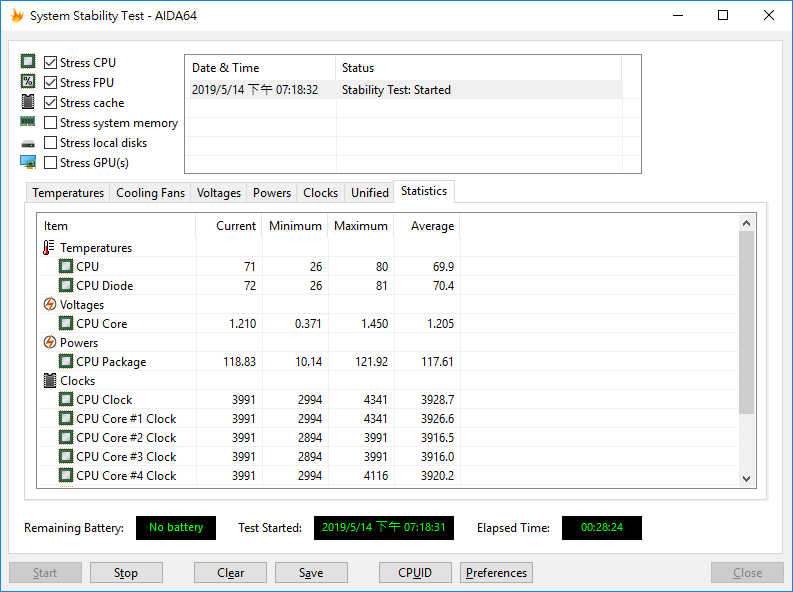Click the Current column header
This screenshot has height=592, width=793.
pos(229,226)
